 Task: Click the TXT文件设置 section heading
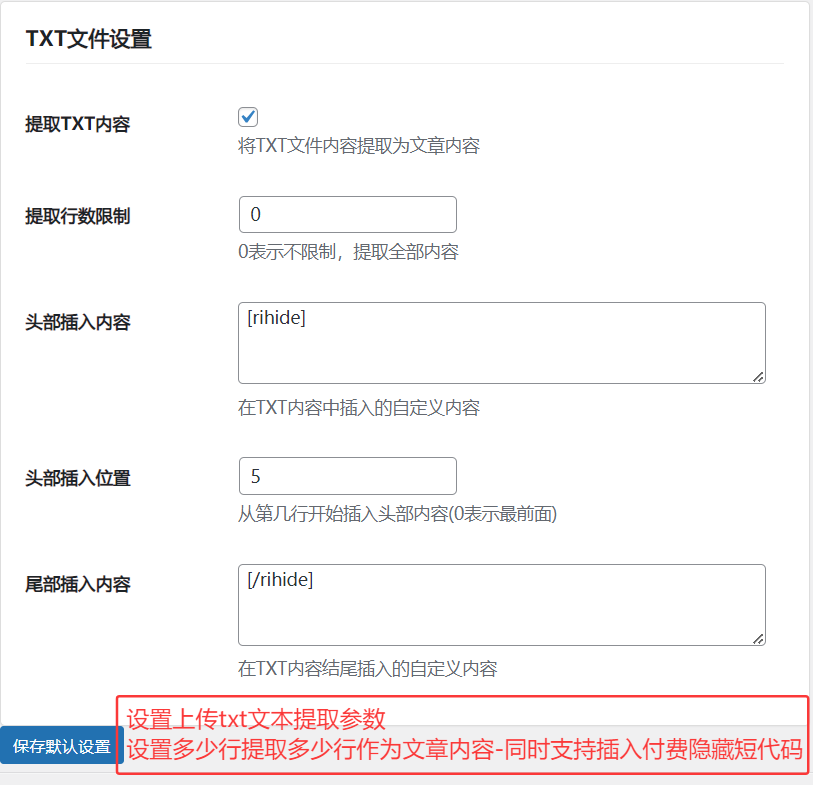[x=88, y=39]
